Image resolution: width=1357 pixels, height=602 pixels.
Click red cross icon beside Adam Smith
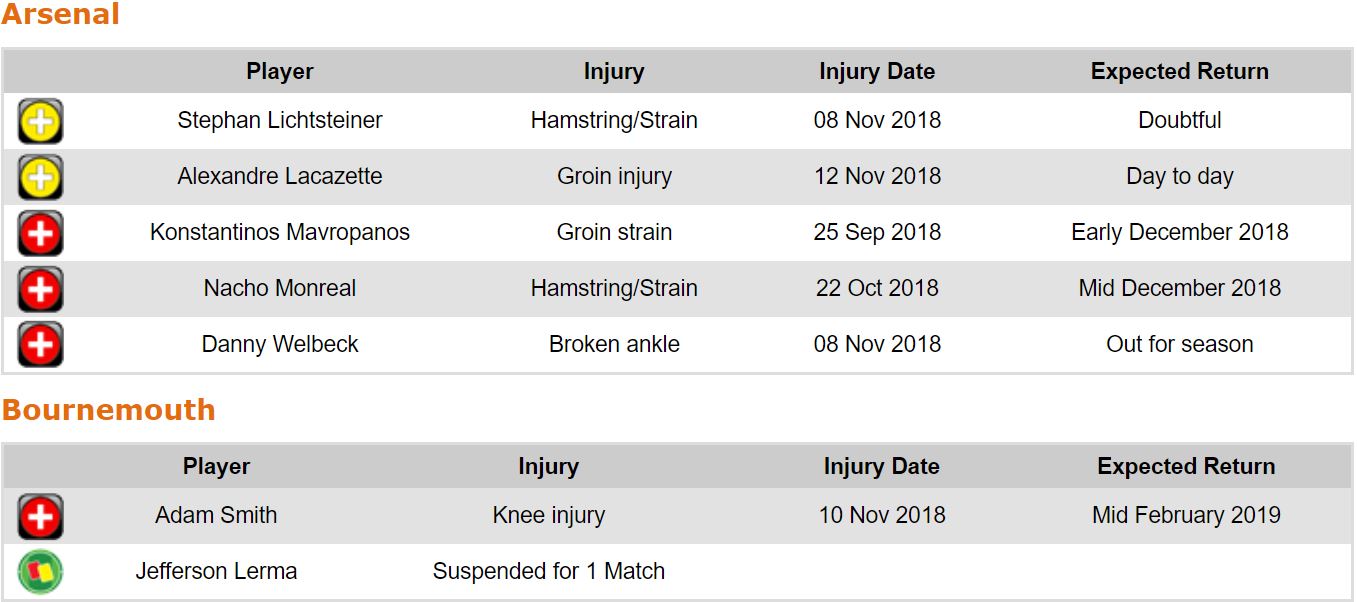(x=40, y=516)
